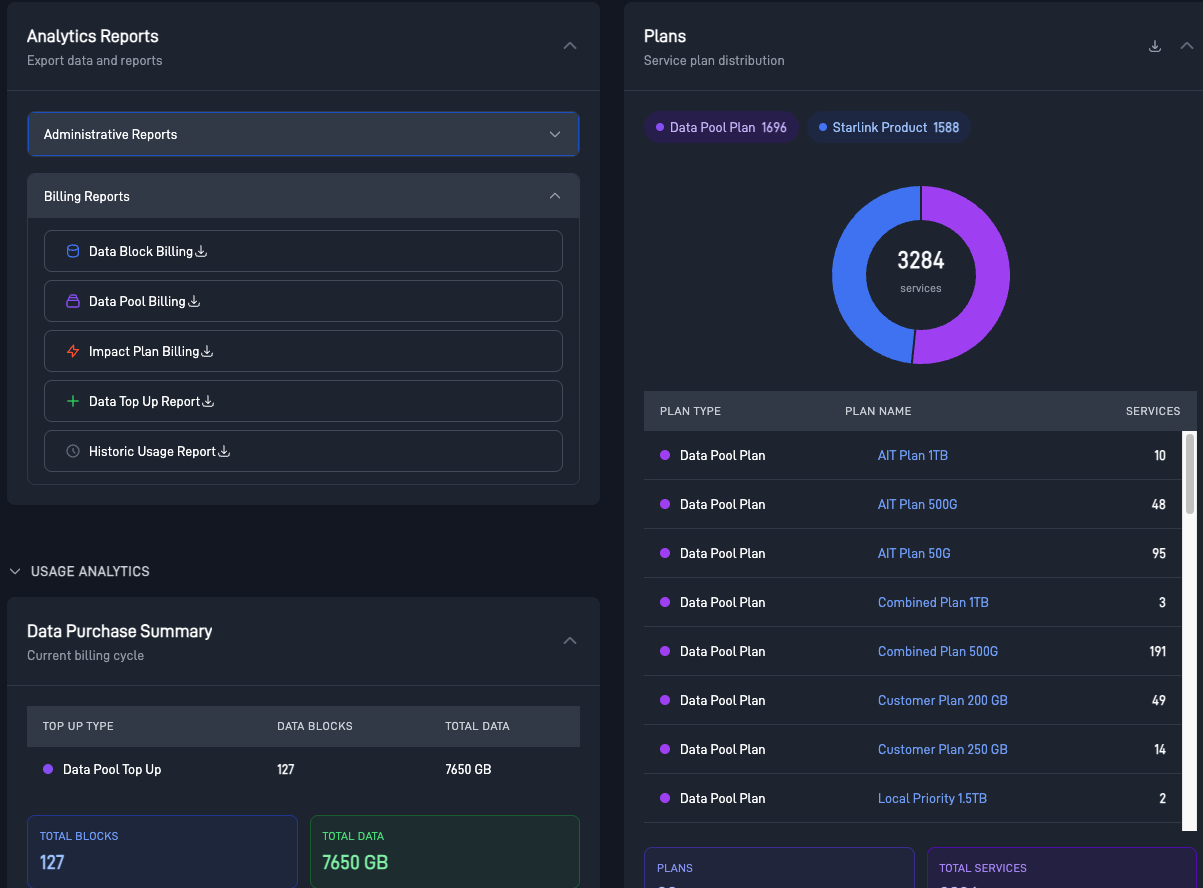Click the Impact Plan Billing lightning icon
Viewport: 1203px width, 888px height.
(72, 351)
